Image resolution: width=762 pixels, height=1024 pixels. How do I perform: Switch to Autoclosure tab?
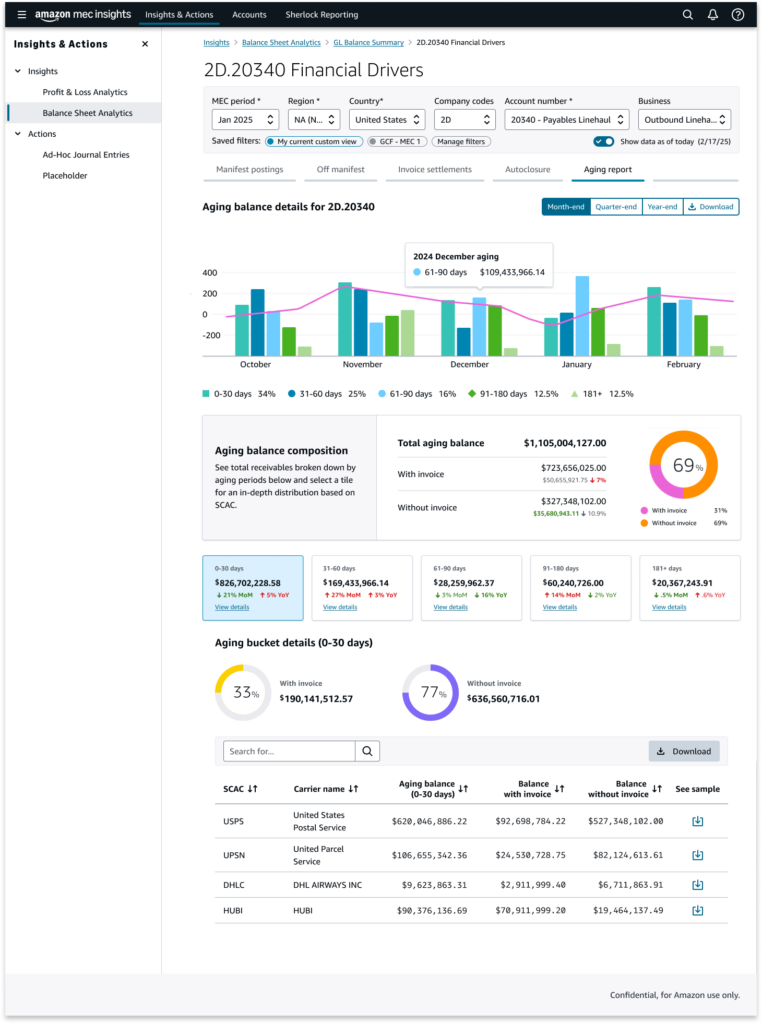(x=528, y=169)
